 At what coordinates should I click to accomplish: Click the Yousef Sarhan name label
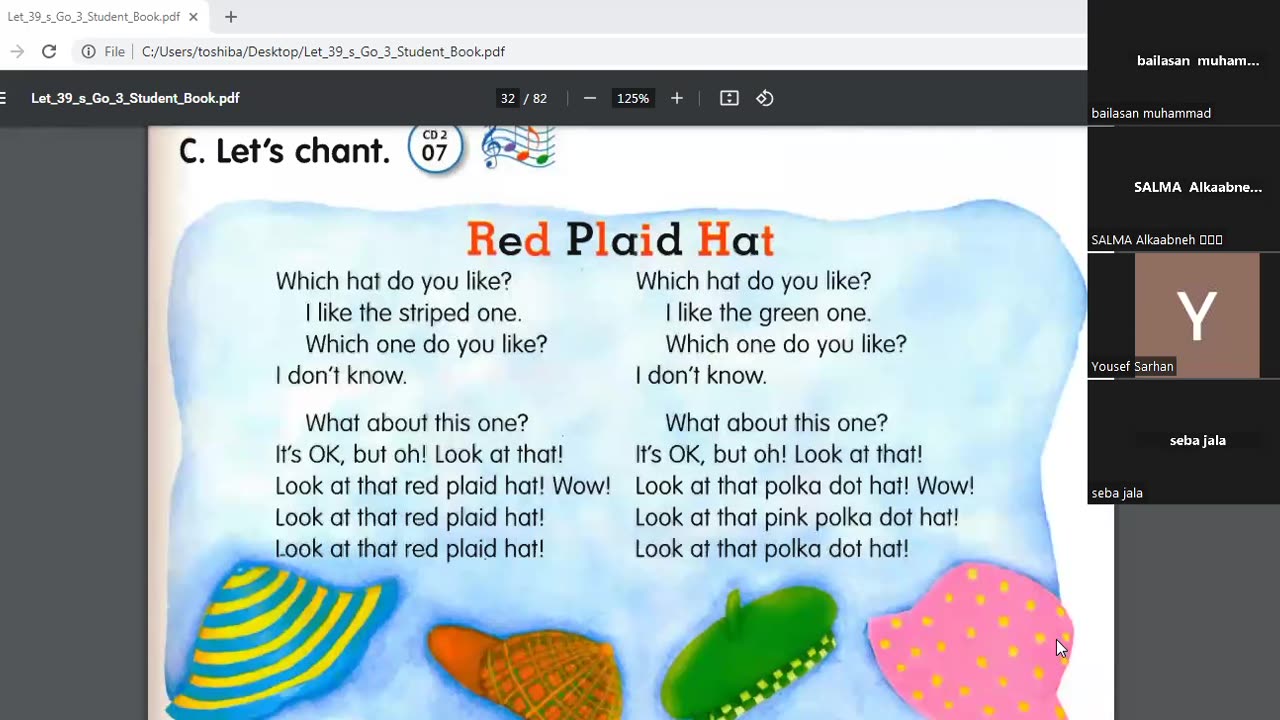click(x=1132, y=366)
